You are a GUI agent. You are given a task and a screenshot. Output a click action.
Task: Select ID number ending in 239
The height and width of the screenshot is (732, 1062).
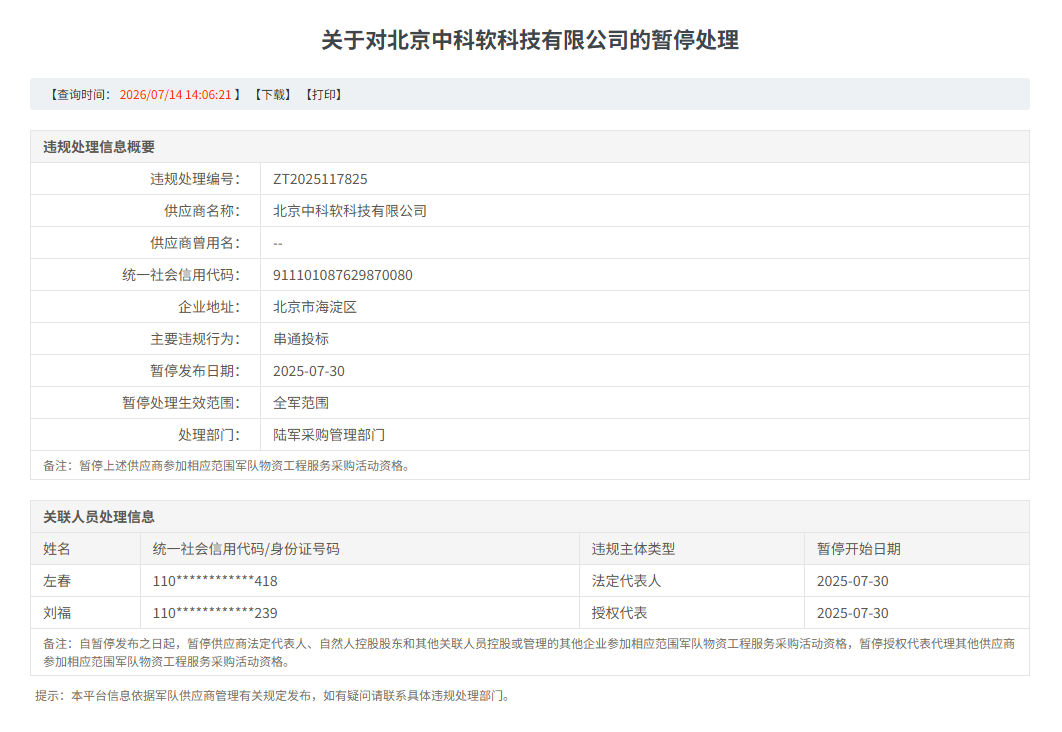tap(215, 613)
